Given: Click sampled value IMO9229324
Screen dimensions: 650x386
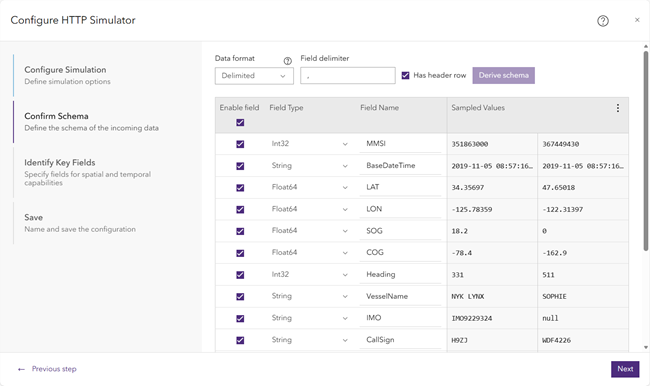Looking at the screenshot, I should click(x=472, y=318).
